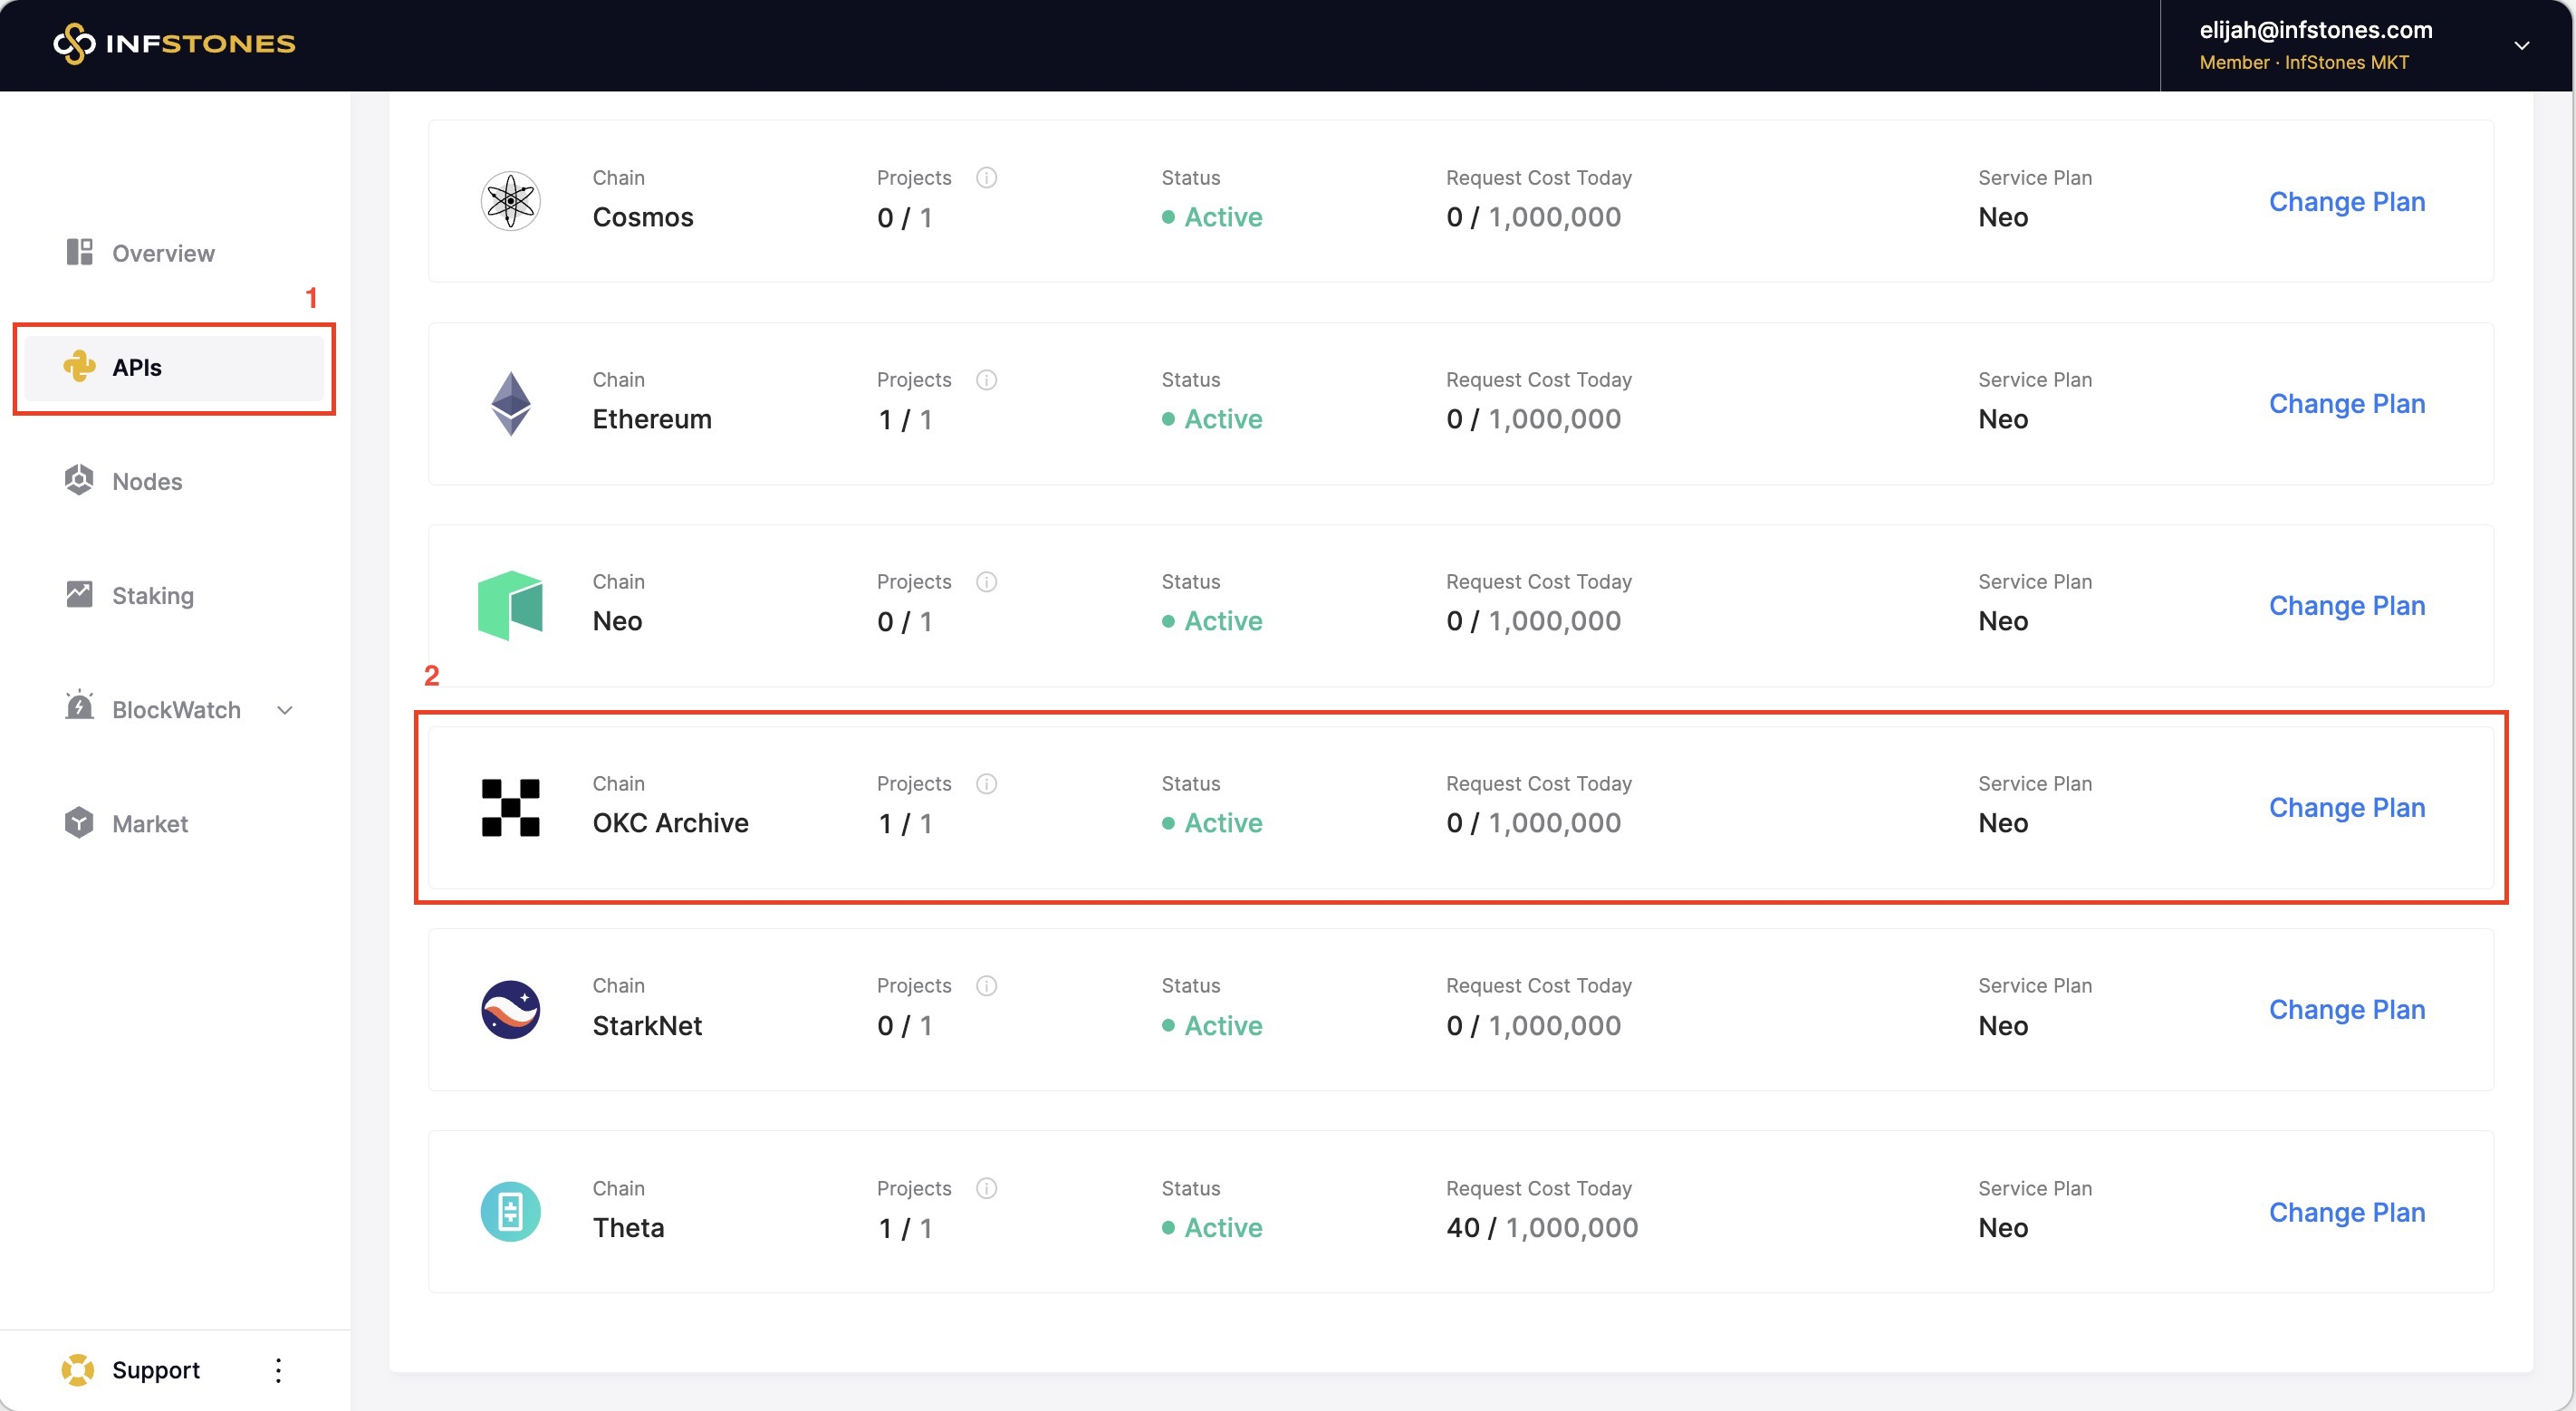Select Staking in the sidebar
This screenshot has height=1411, width=2576.
[152, 595]
